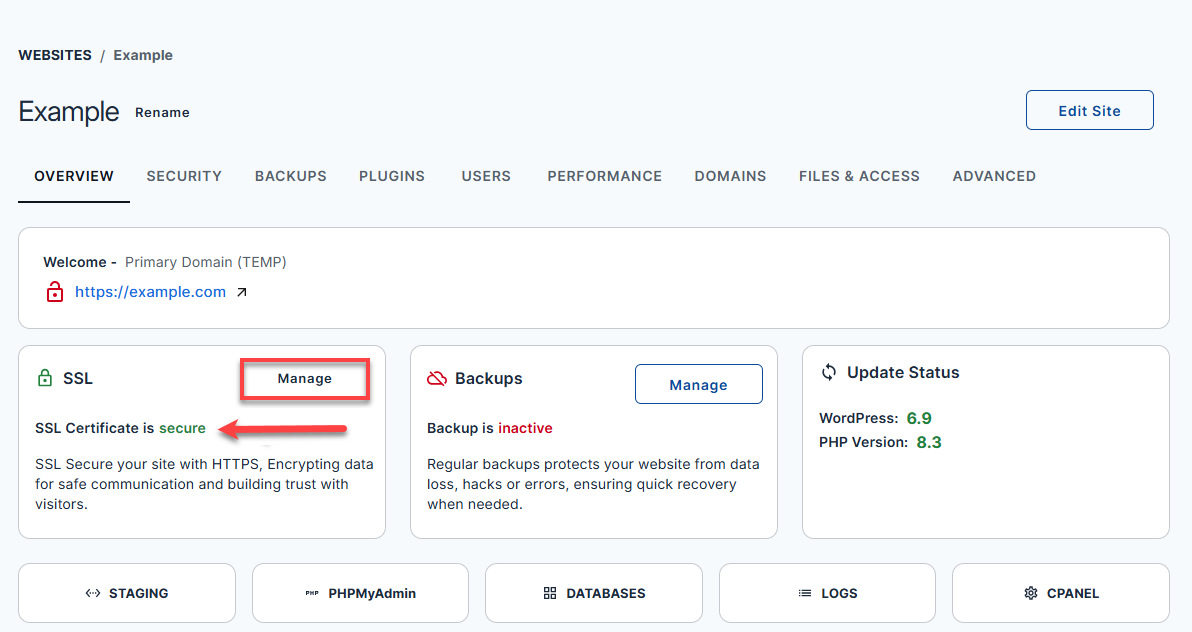Open the PHPMyAdmin button

tap(360, 593)
